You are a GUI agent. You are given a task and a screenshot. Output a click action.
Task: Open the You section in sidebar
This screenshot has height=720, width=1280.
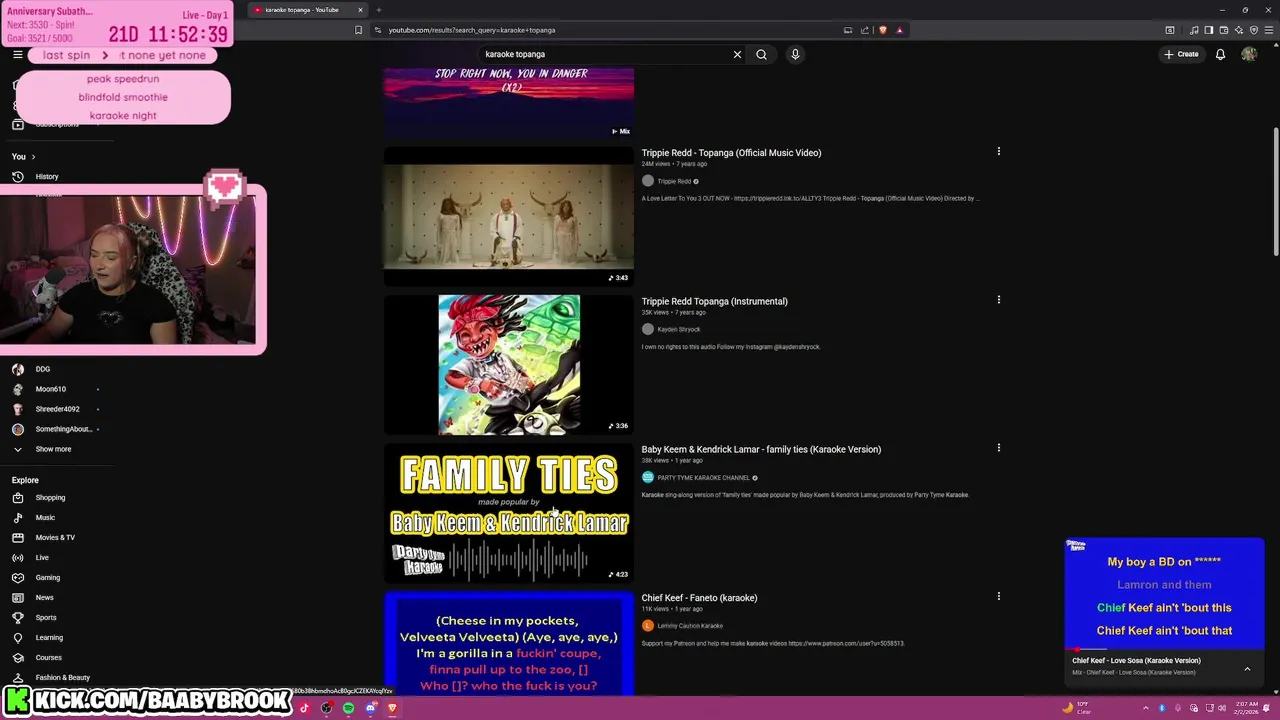click(x=23, y=157)
